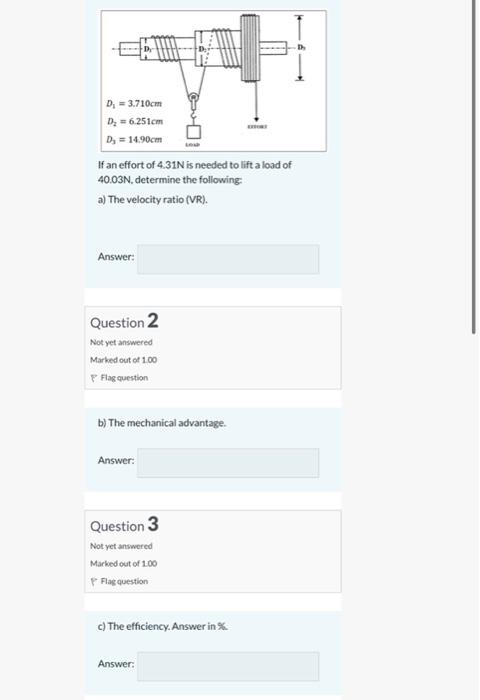480x700 pixels.
Task: Click the D3 dimension arrow in the diagram
Action: (x=300, y=47)
